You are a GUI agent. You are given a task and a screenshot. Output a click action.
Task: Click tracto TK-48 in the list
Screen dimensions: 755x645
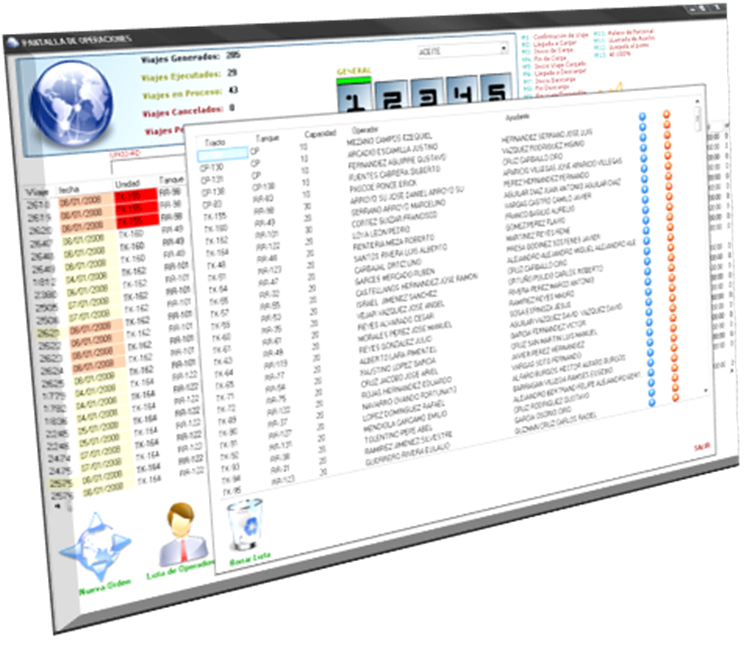216,265
